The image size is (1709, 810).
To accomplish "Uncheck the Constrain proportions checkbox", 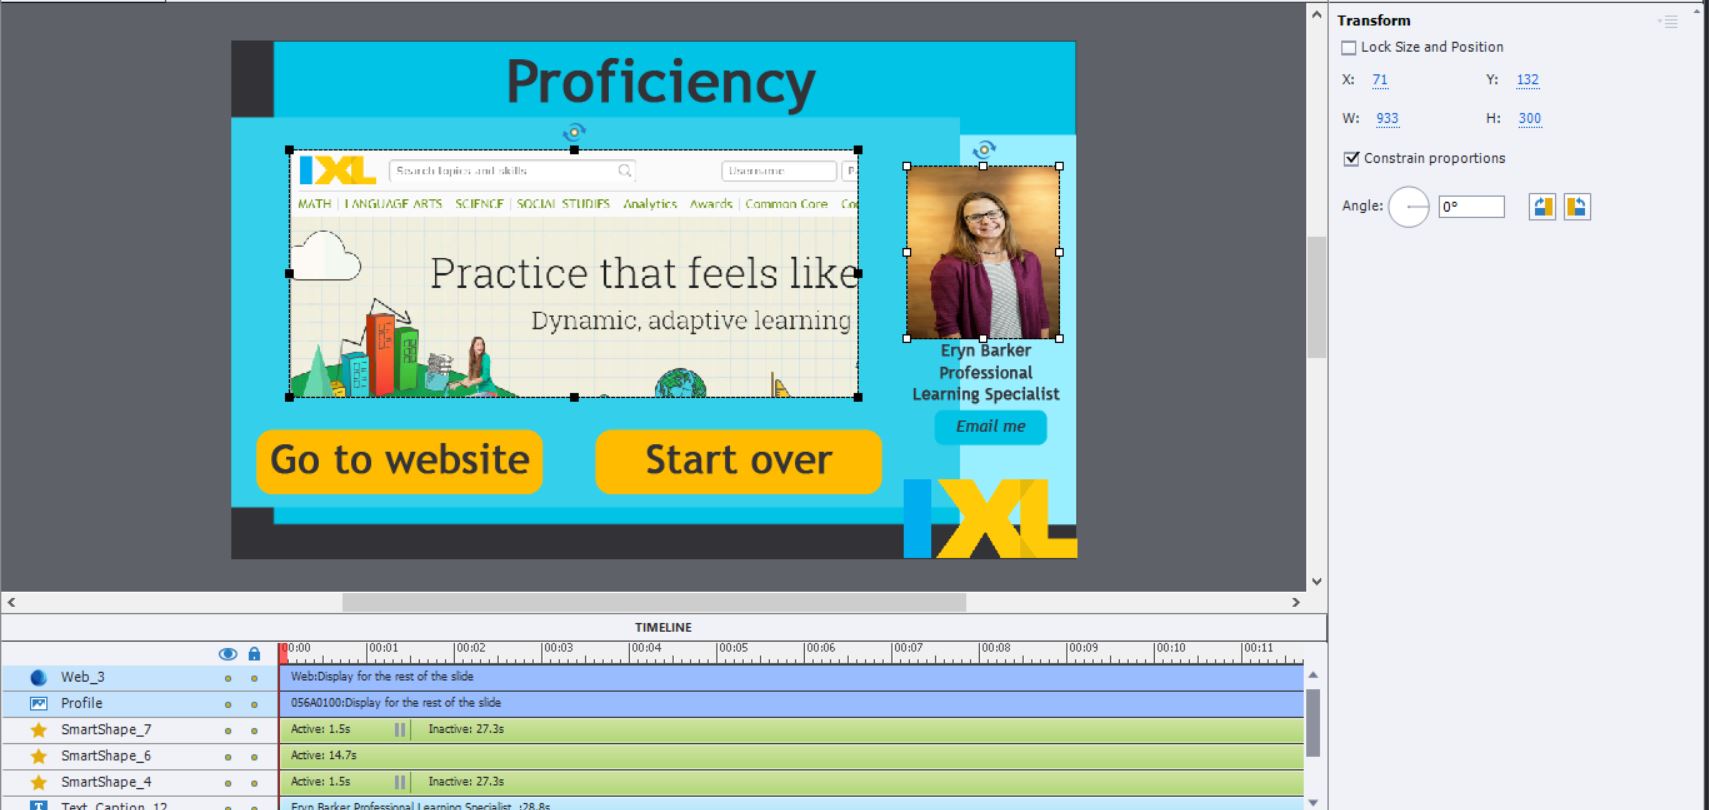I will (x=1351, y=158).
